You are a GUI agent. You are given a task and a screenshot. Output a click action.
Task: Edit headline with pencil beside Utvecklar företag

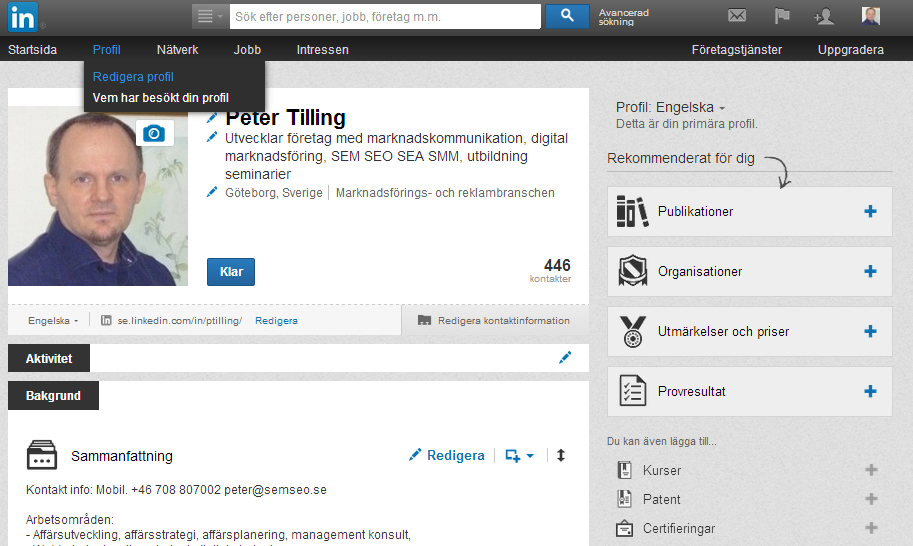coord(212,138)
